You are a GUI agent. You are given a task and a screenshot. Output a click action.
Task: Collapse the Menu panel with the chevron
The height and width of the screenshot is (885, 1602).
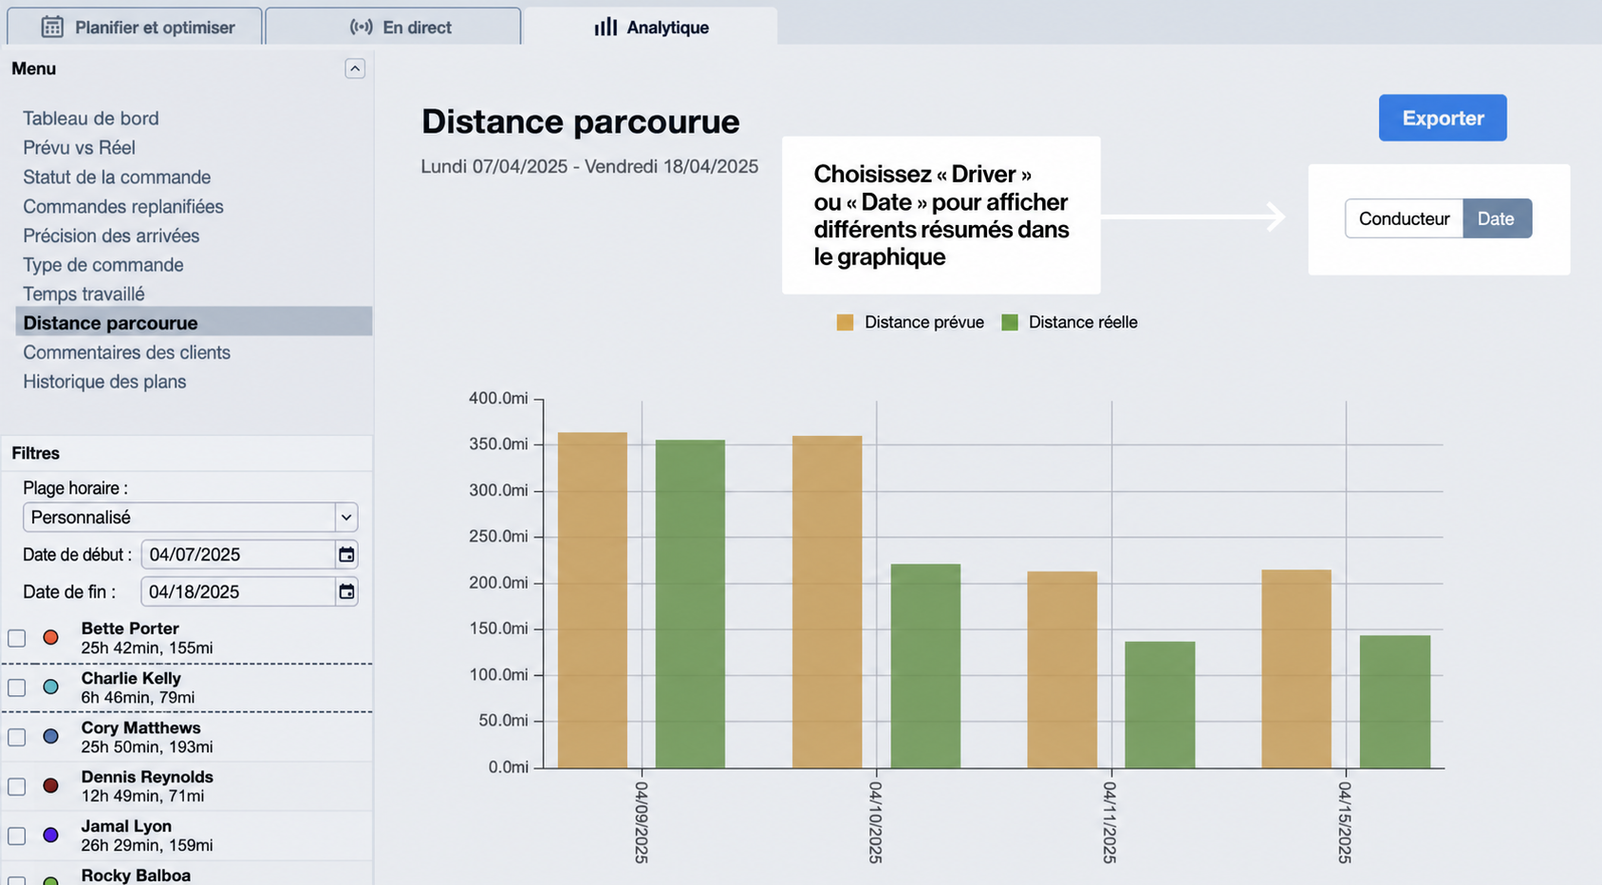(355, 69)
